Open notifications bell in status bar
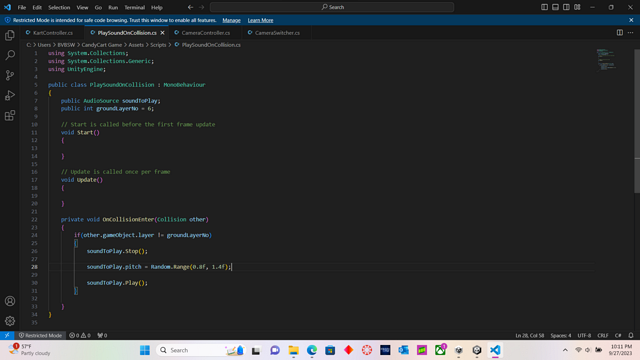Screen dimensions: 640x360 pos(631,335)
